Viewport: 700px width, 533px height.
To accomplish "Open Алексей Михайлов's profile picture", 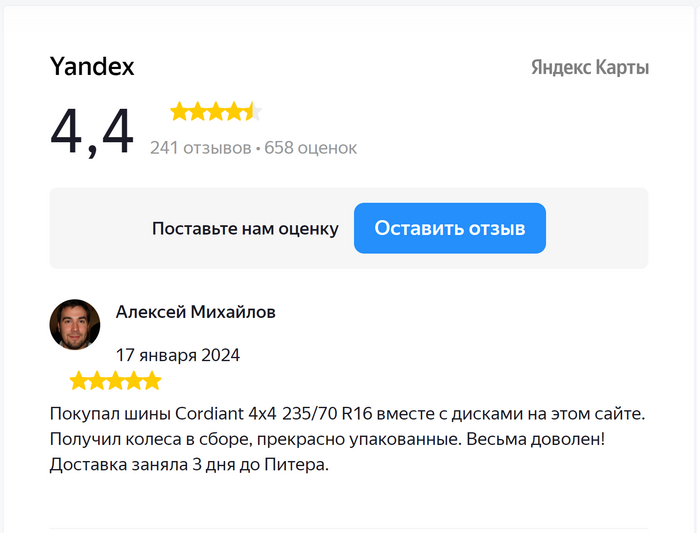I will click(75, 324).
